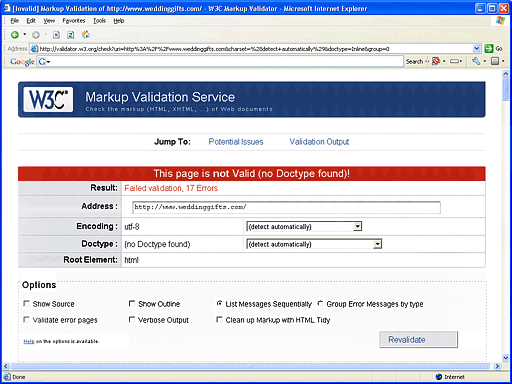
Task: Enable the Show Outline checkbox
Action: pyautogui.click(x=132, y=303)
